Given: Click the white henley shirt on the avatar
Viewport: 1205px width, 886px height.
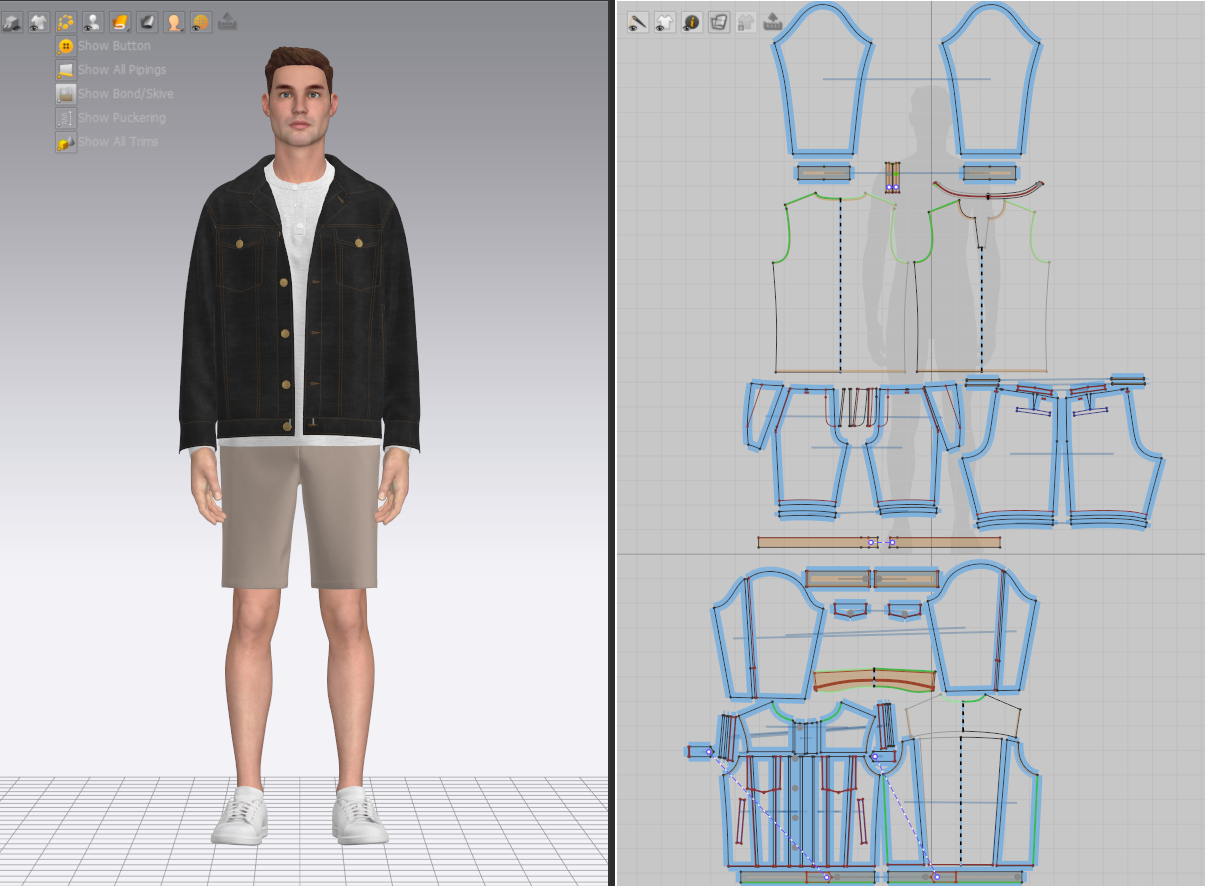Looking at the screenshot, I should click(x=297, y=215).
